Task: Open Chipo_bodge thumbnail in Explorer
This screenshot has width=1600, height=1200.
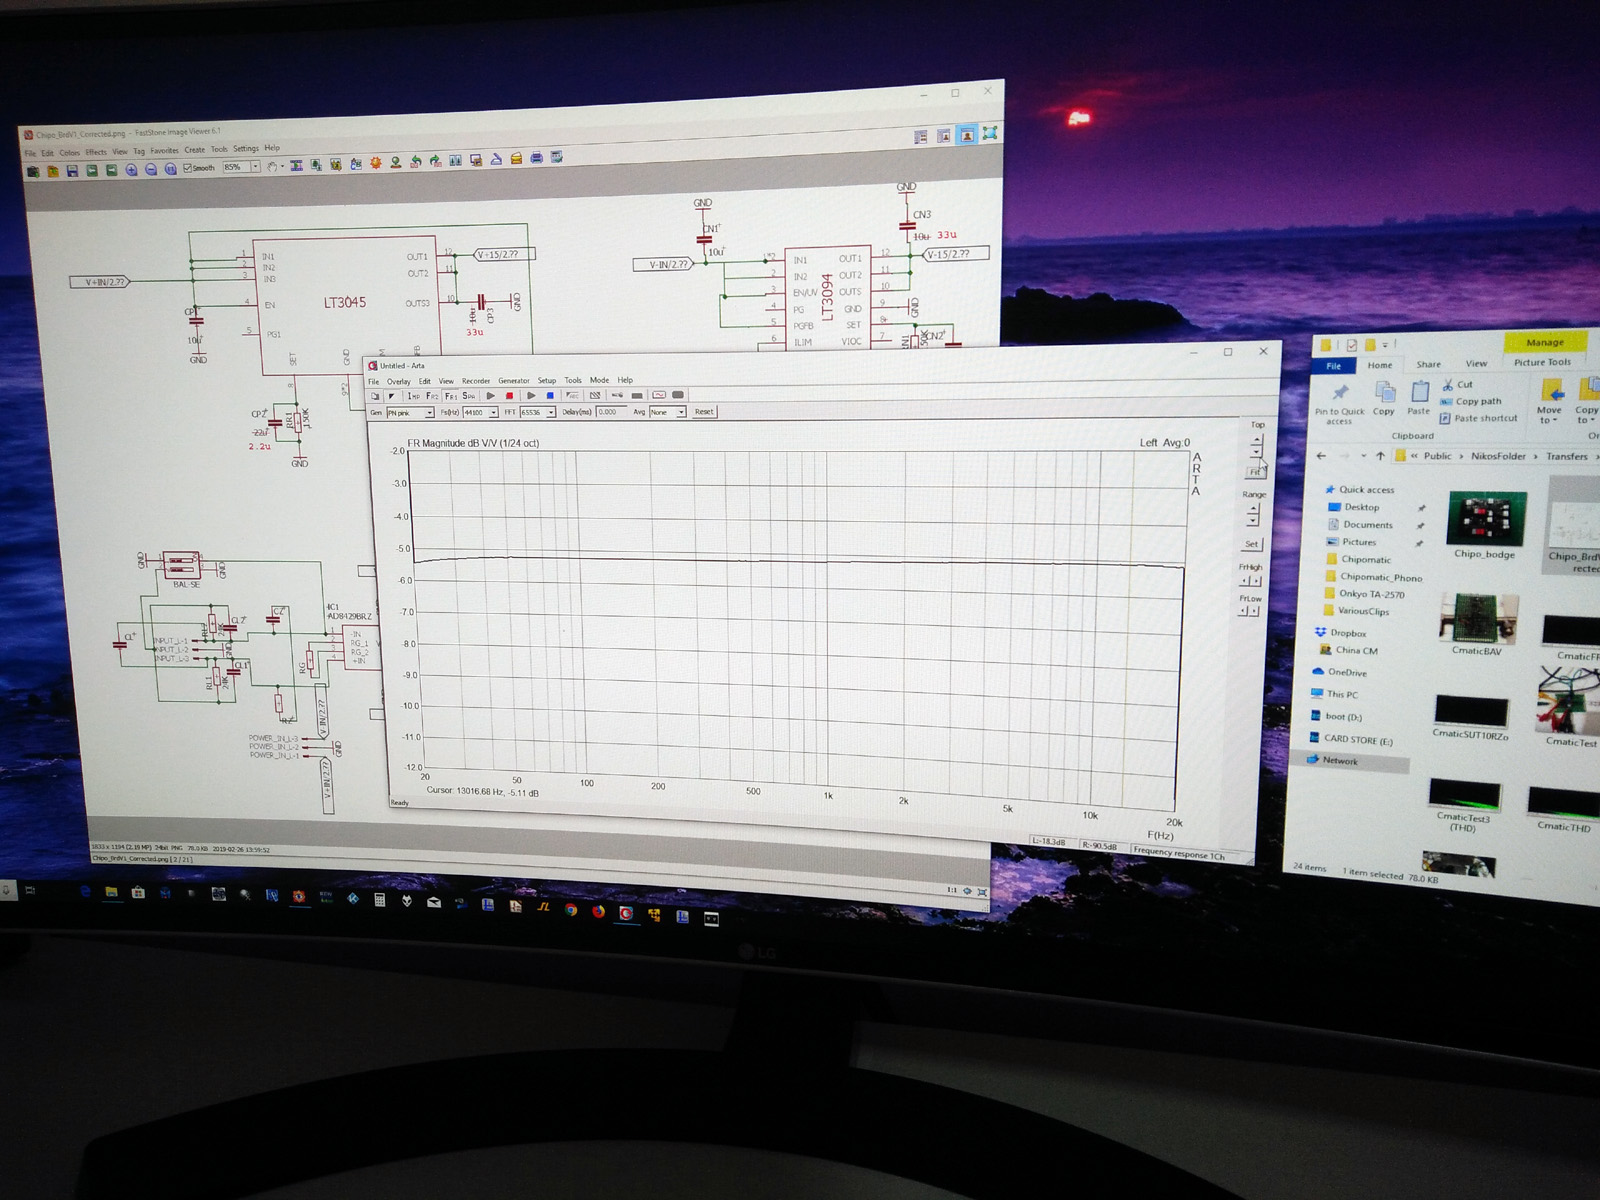Action: point(1485,519)
